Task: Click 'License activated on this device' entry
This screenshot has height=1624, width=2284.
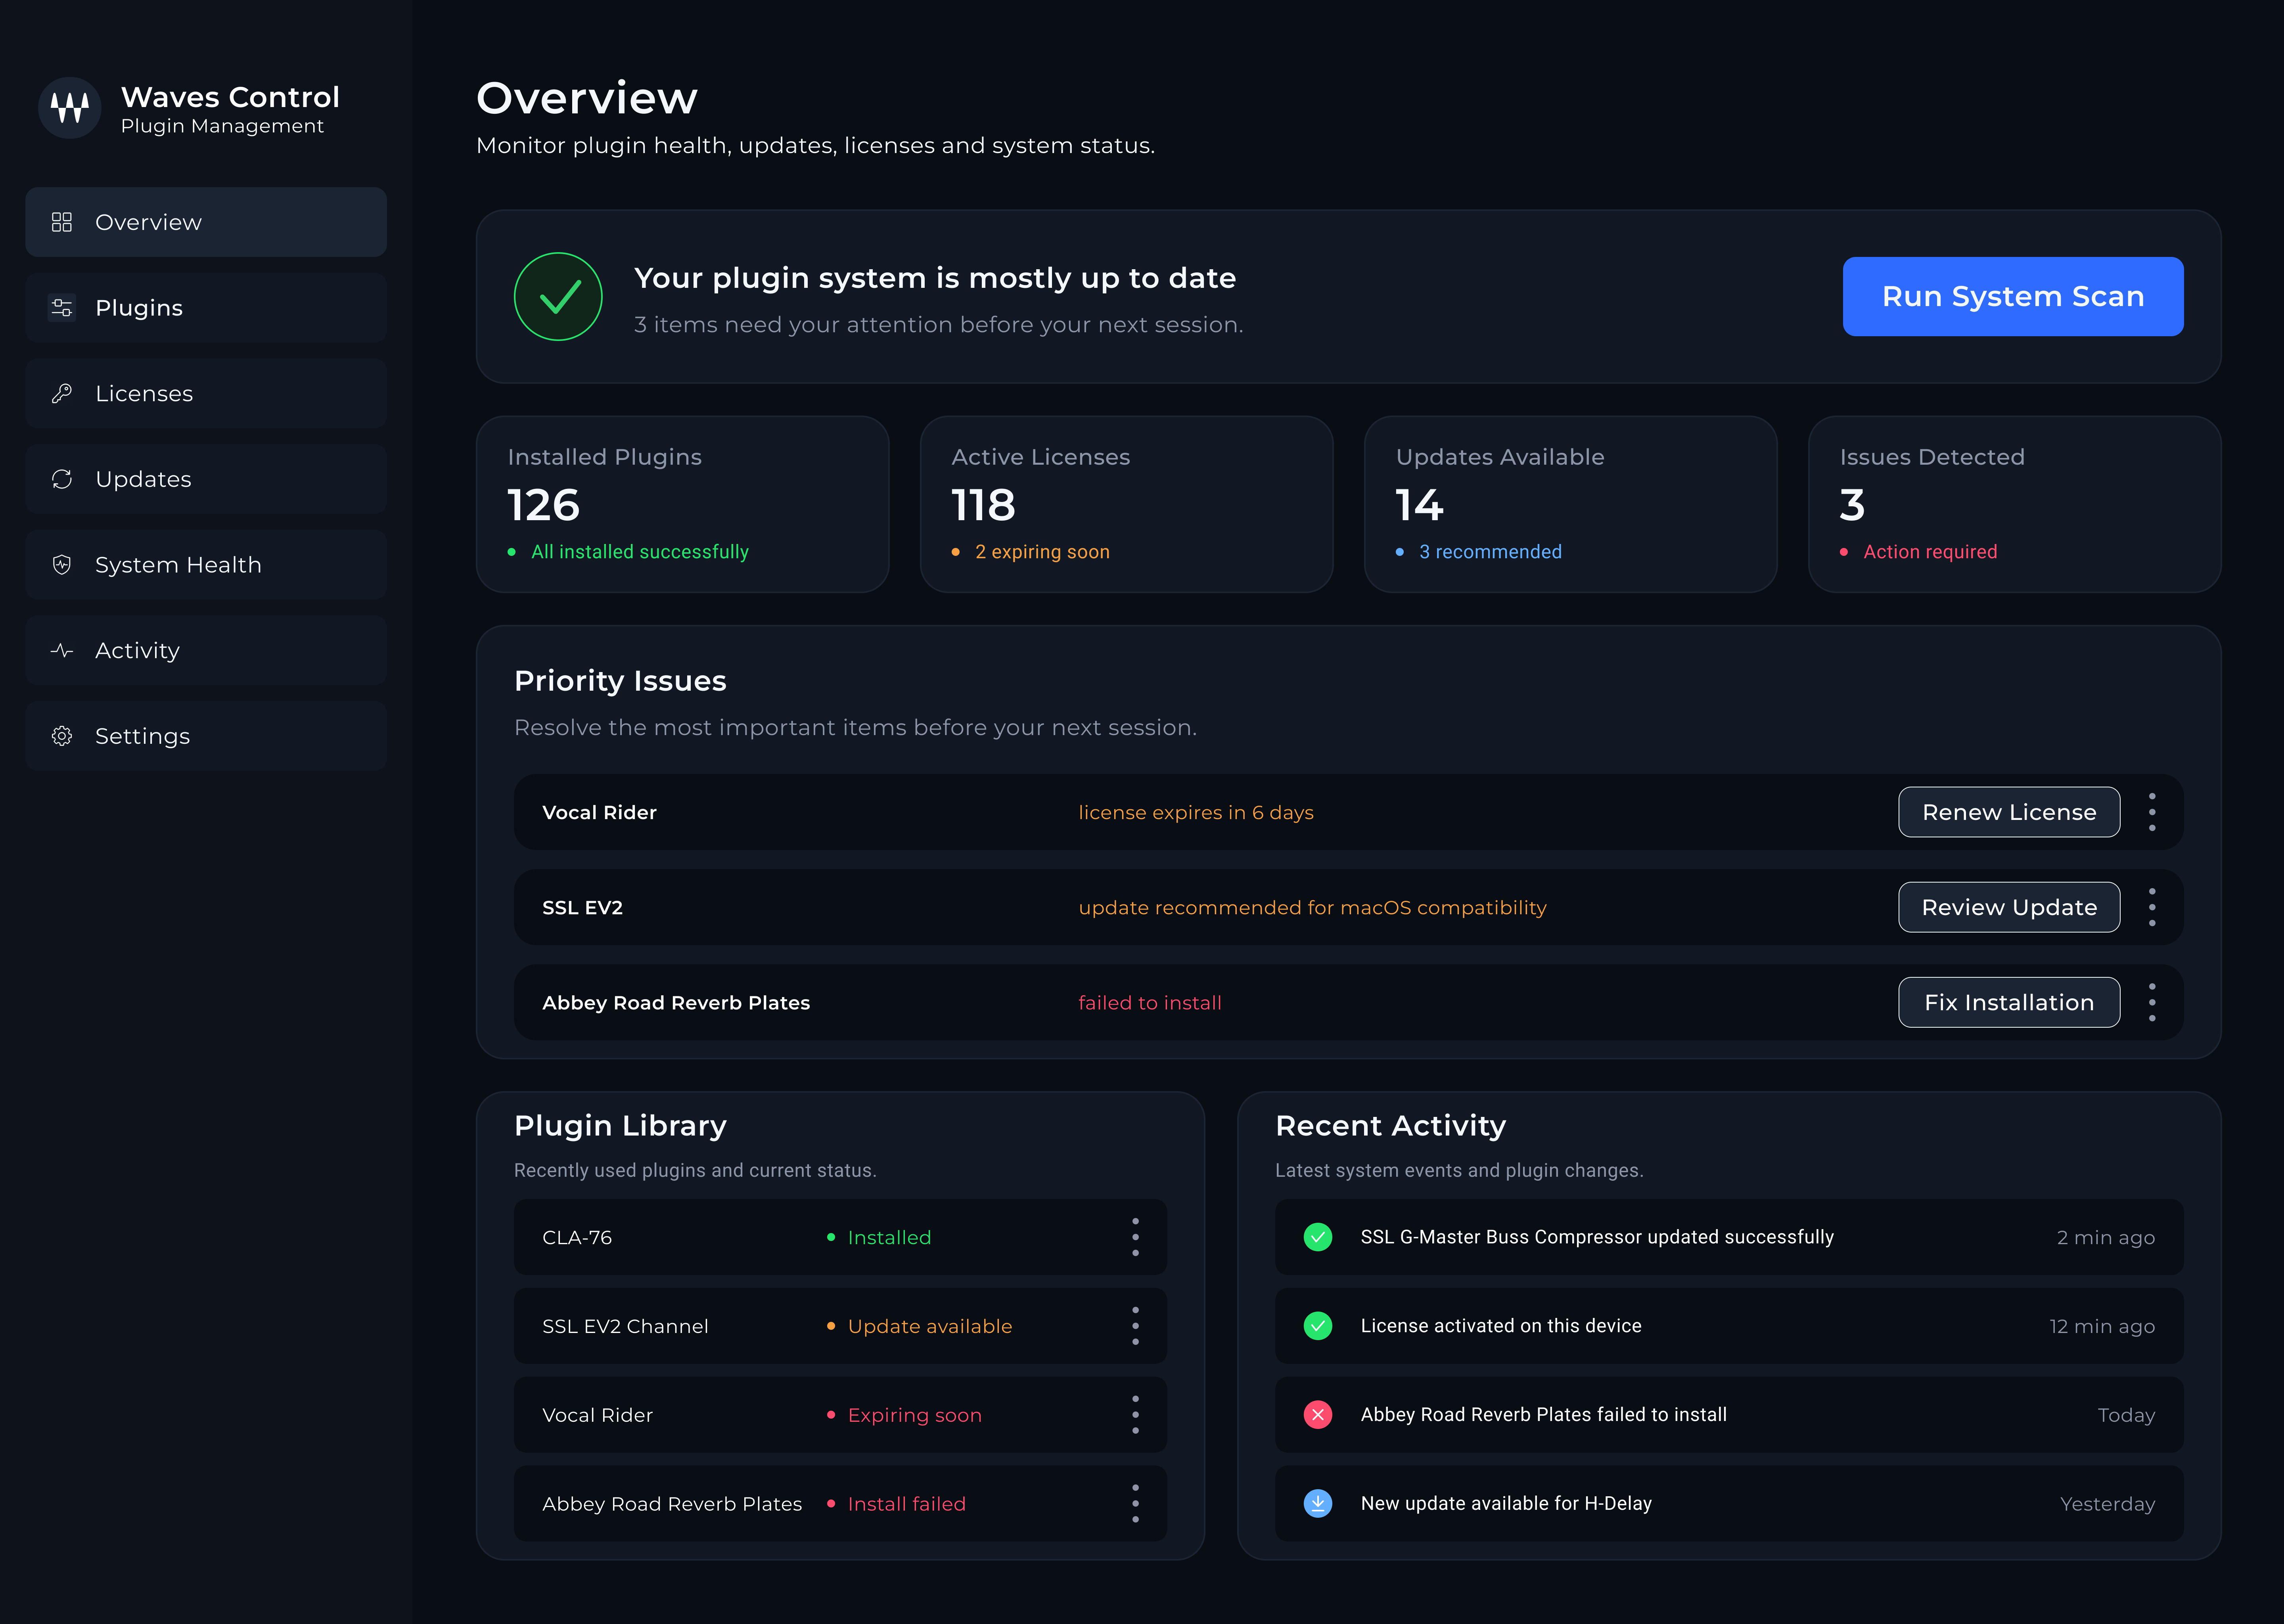Action: tap(1501, 1326)
